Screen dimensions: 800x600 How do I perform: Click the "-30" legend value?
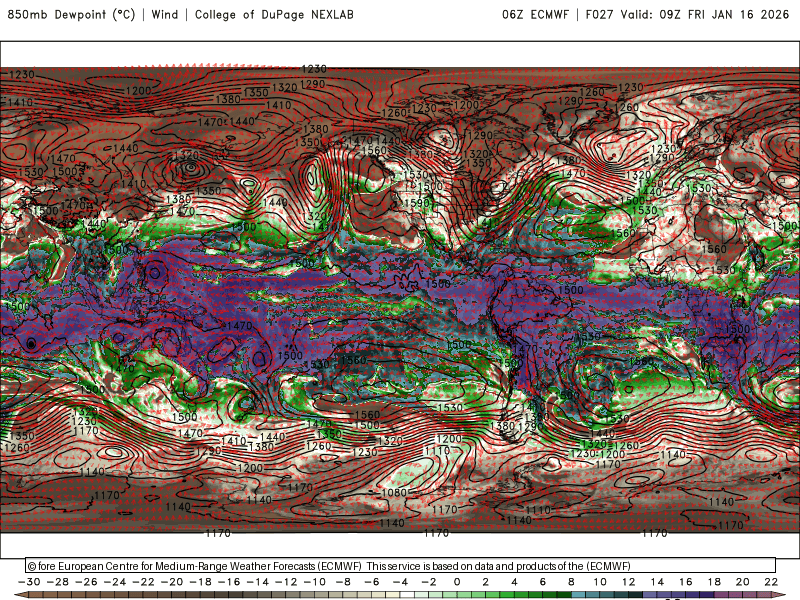(29, 582)
